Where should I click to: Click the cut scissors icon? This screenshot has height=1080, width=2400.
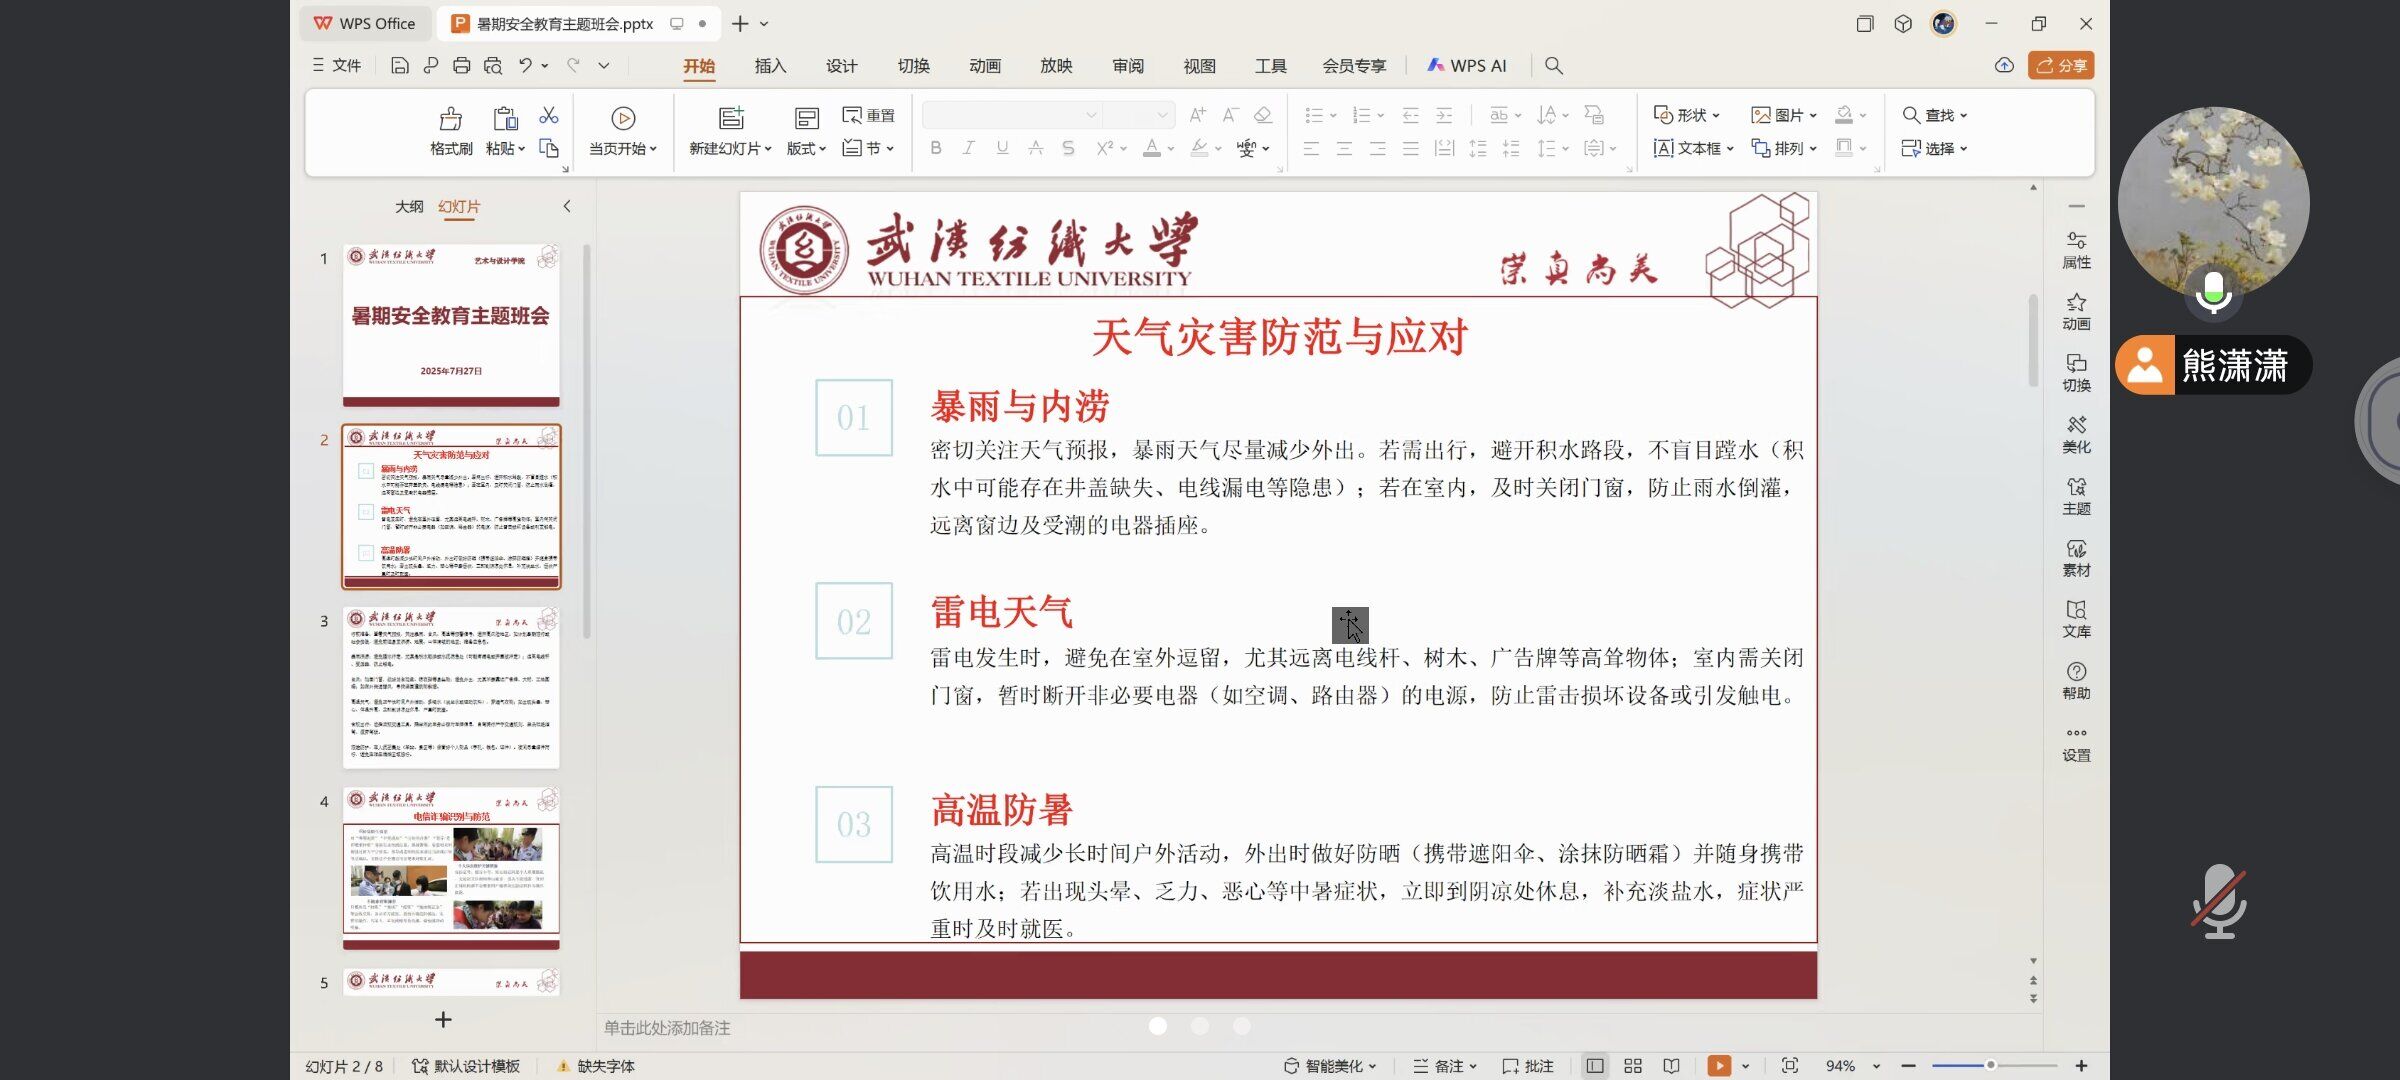548,116
